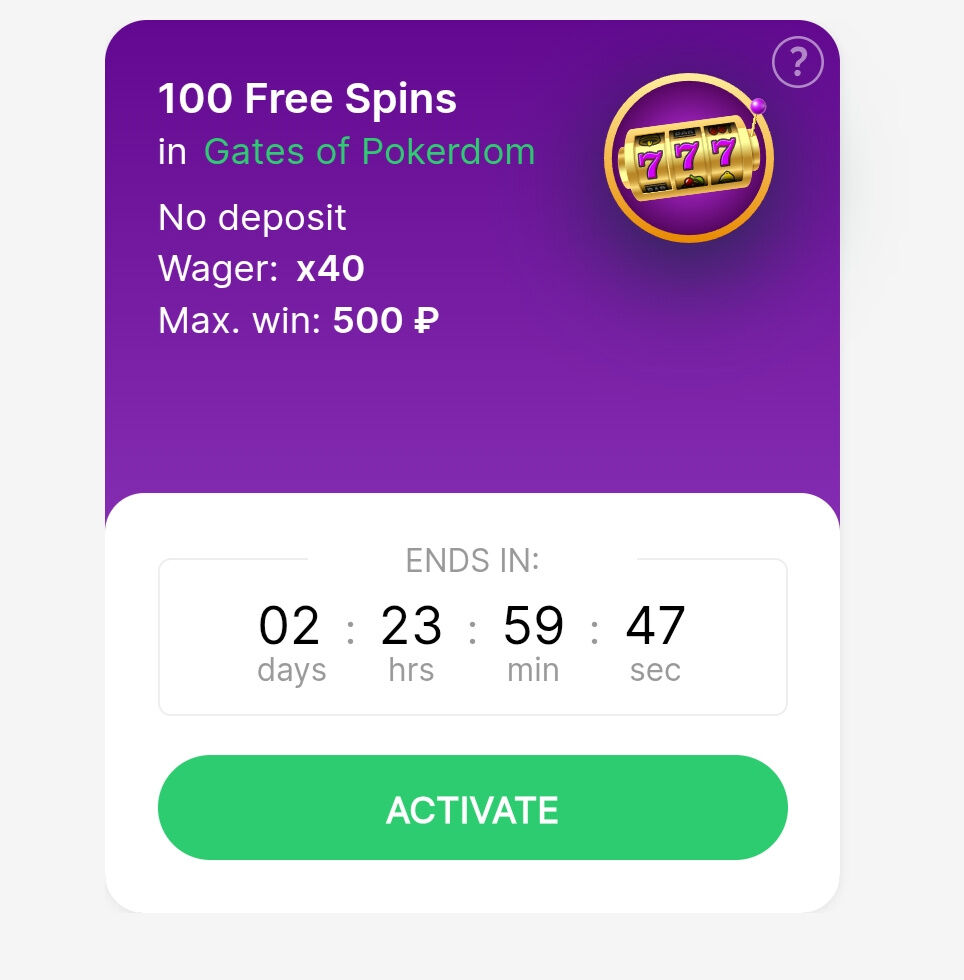This screenshot has height=980, width=964.
Task: Click the Max. win 500 amount
Action: [x=368, y=320]
